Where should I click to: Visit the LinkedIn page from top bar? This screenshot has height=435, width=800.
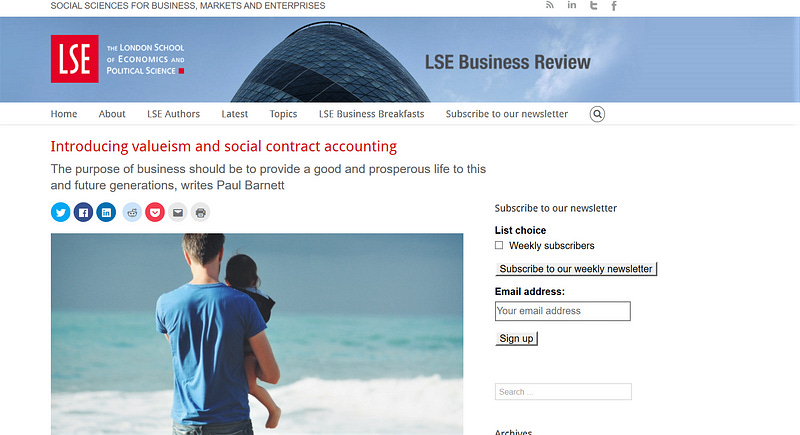(x=572, y=5)
